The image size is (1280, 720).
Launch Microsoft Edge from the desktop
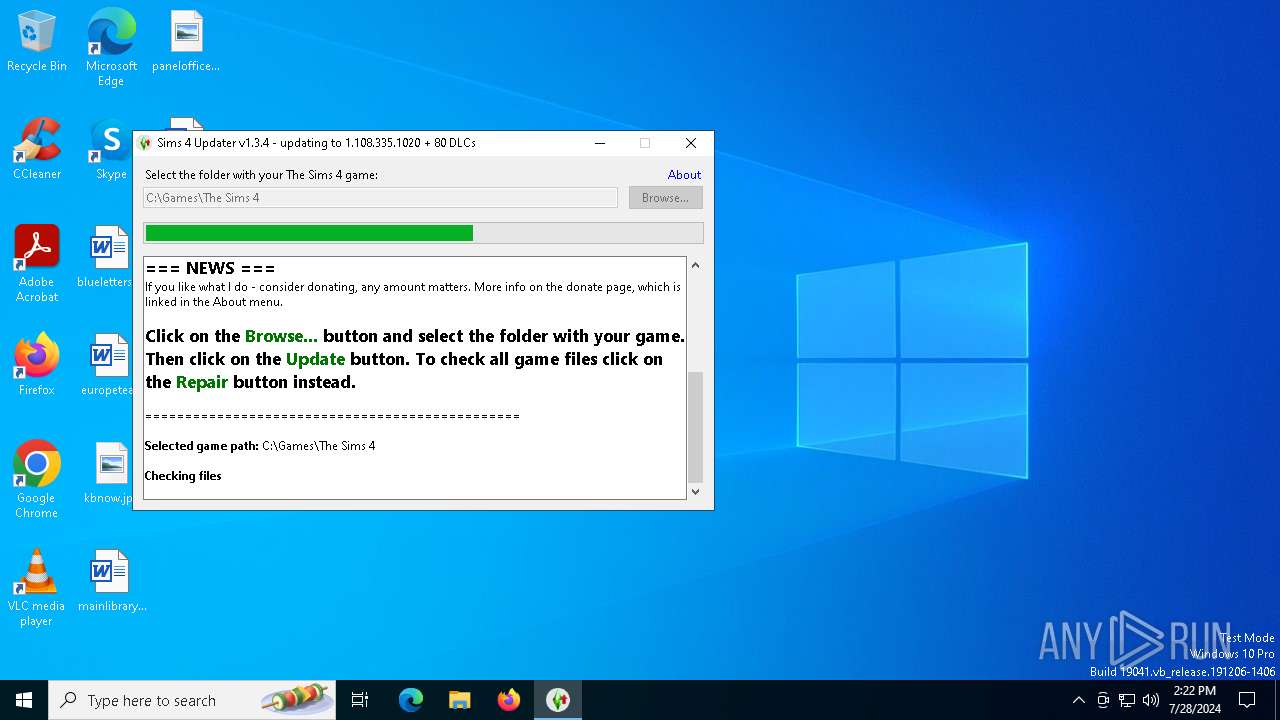click(111, 47)
